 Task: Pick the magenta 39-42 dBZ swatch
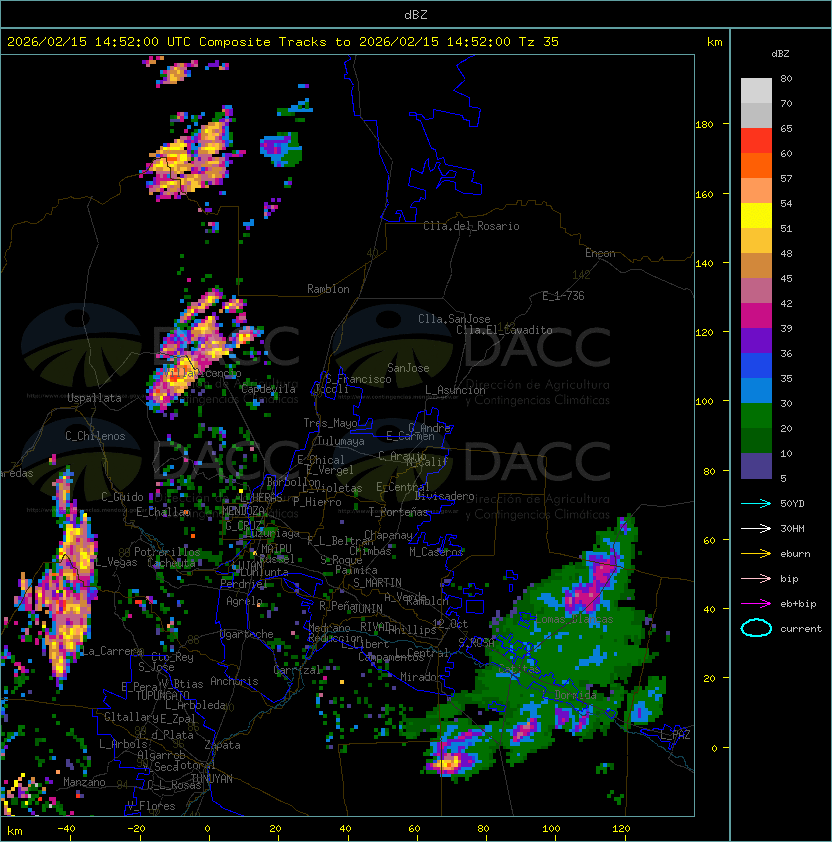756,316
